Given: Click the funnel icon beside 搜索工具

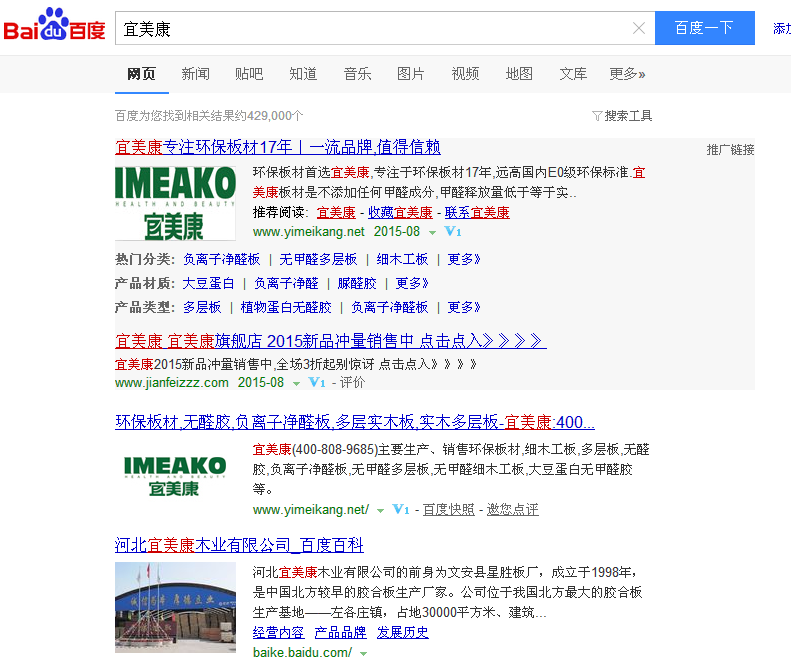Looking at the screenshot, I should pyautogui.click(x=597, y=117).
